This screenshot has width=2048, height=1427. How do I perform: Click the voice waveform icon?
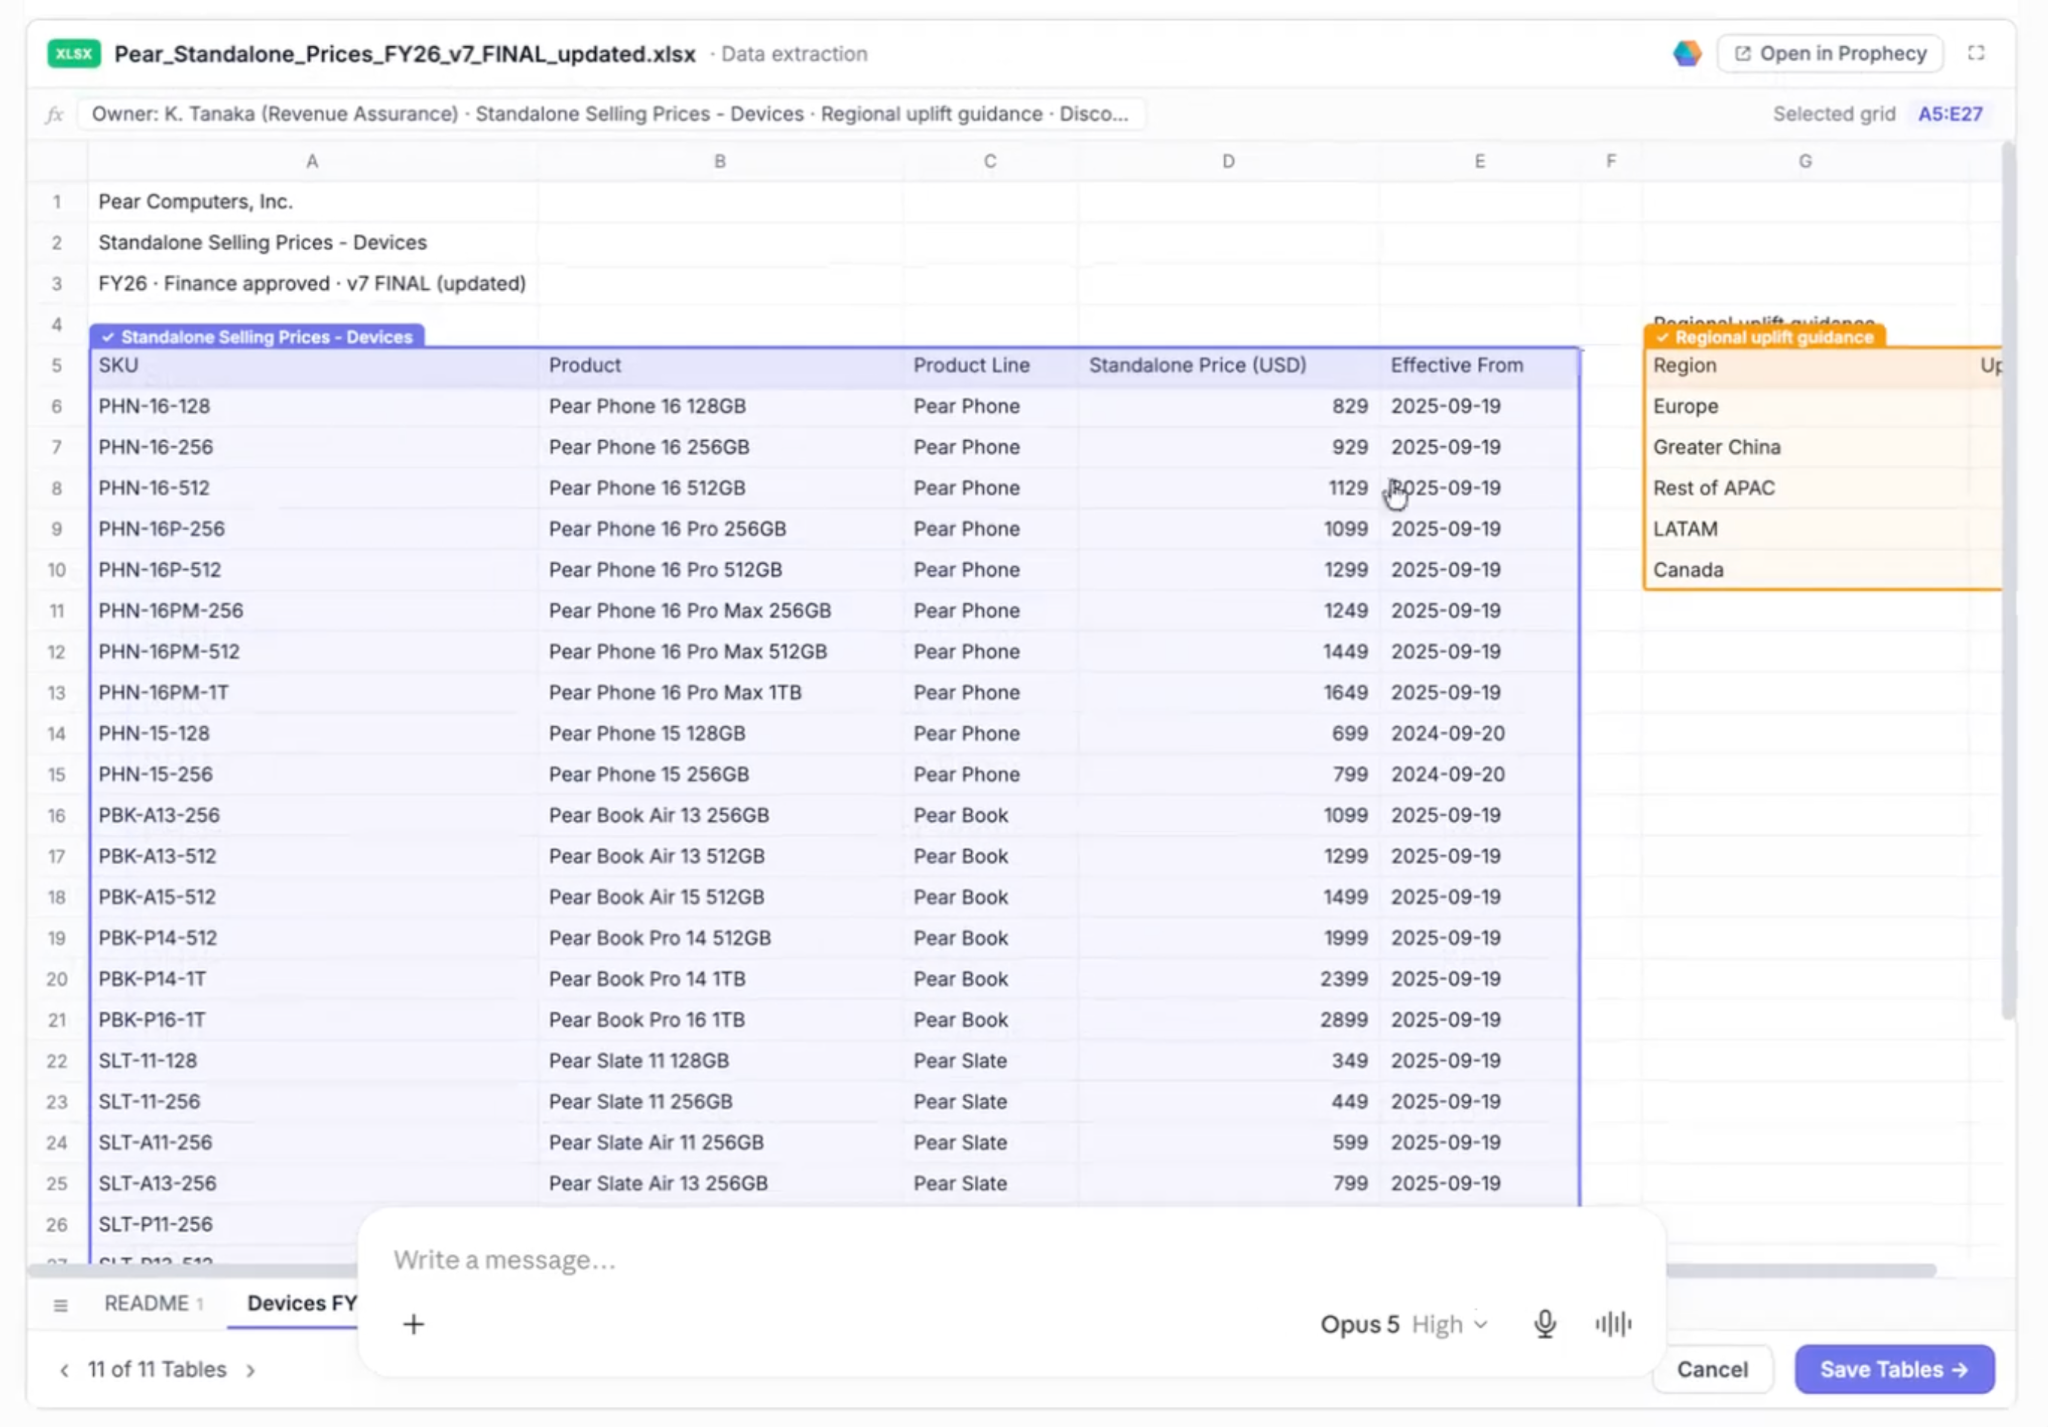click(x=1613, y=1325)
